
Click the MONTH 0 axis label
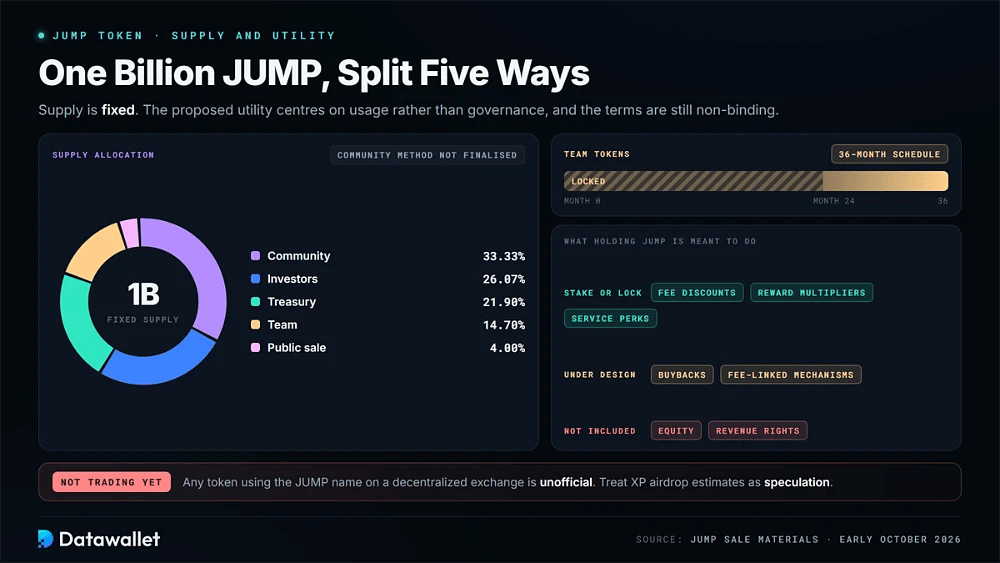pyautogui.click(x=582, y=201)
